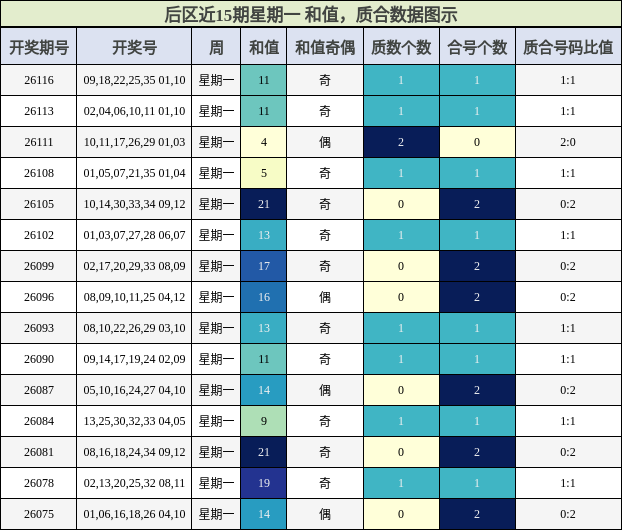Click ratio 0:2 in row 26075

[x=568, y=514]
